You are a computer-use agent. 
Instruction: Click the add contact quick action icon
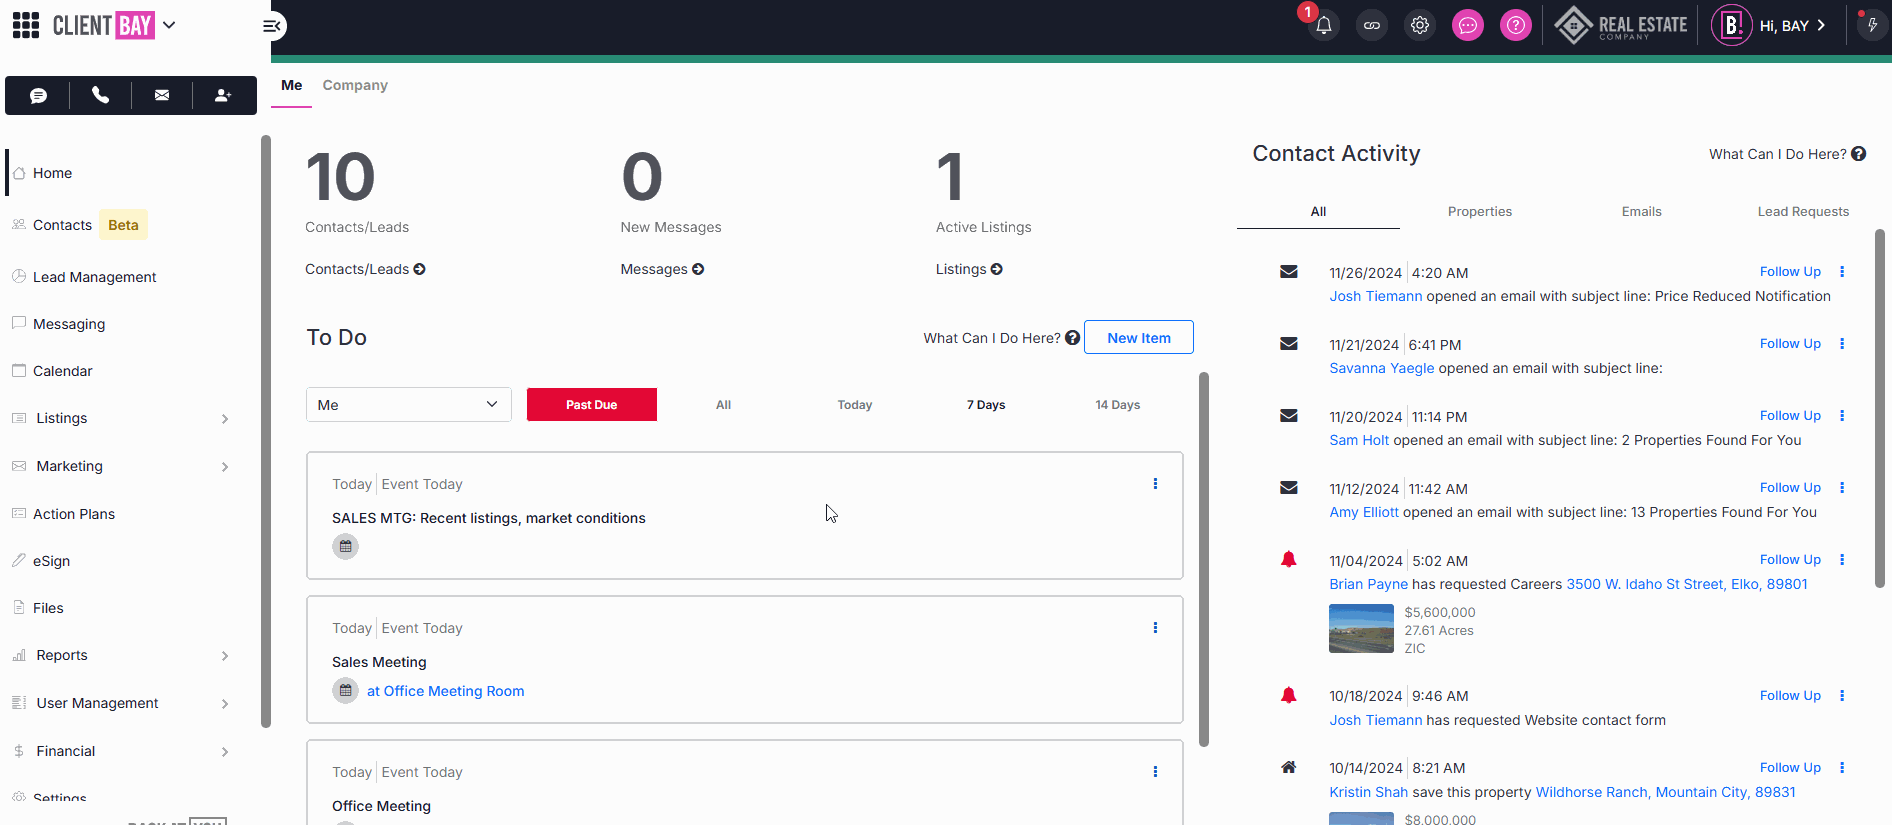click(x=223, y=95)
